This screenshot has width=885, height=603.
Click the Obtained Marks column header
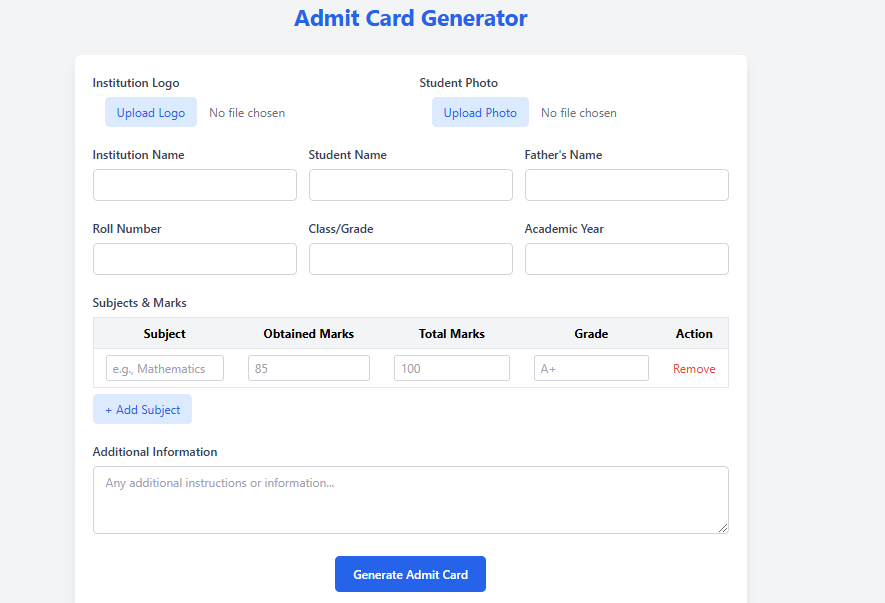coord(309,334)
